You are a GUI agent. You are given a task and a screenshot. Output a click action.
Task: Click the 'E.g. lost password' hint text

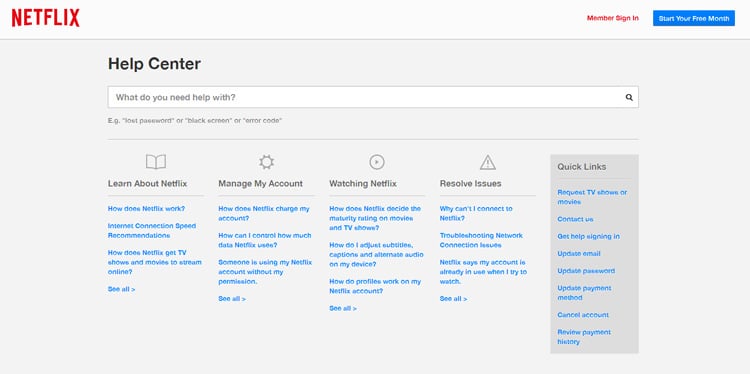pos(195,121)
